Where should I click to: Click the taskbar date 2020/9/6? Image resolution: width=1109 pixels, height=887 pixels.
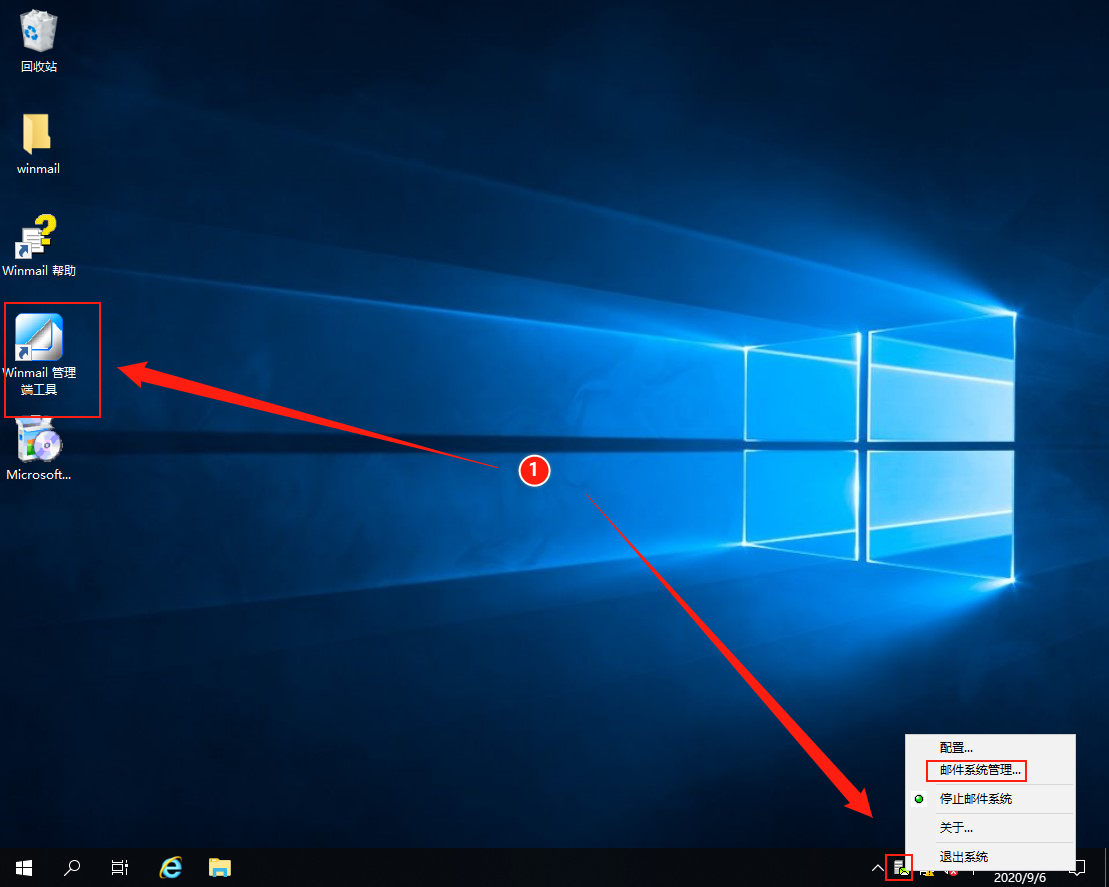[x=1019, y=878]
